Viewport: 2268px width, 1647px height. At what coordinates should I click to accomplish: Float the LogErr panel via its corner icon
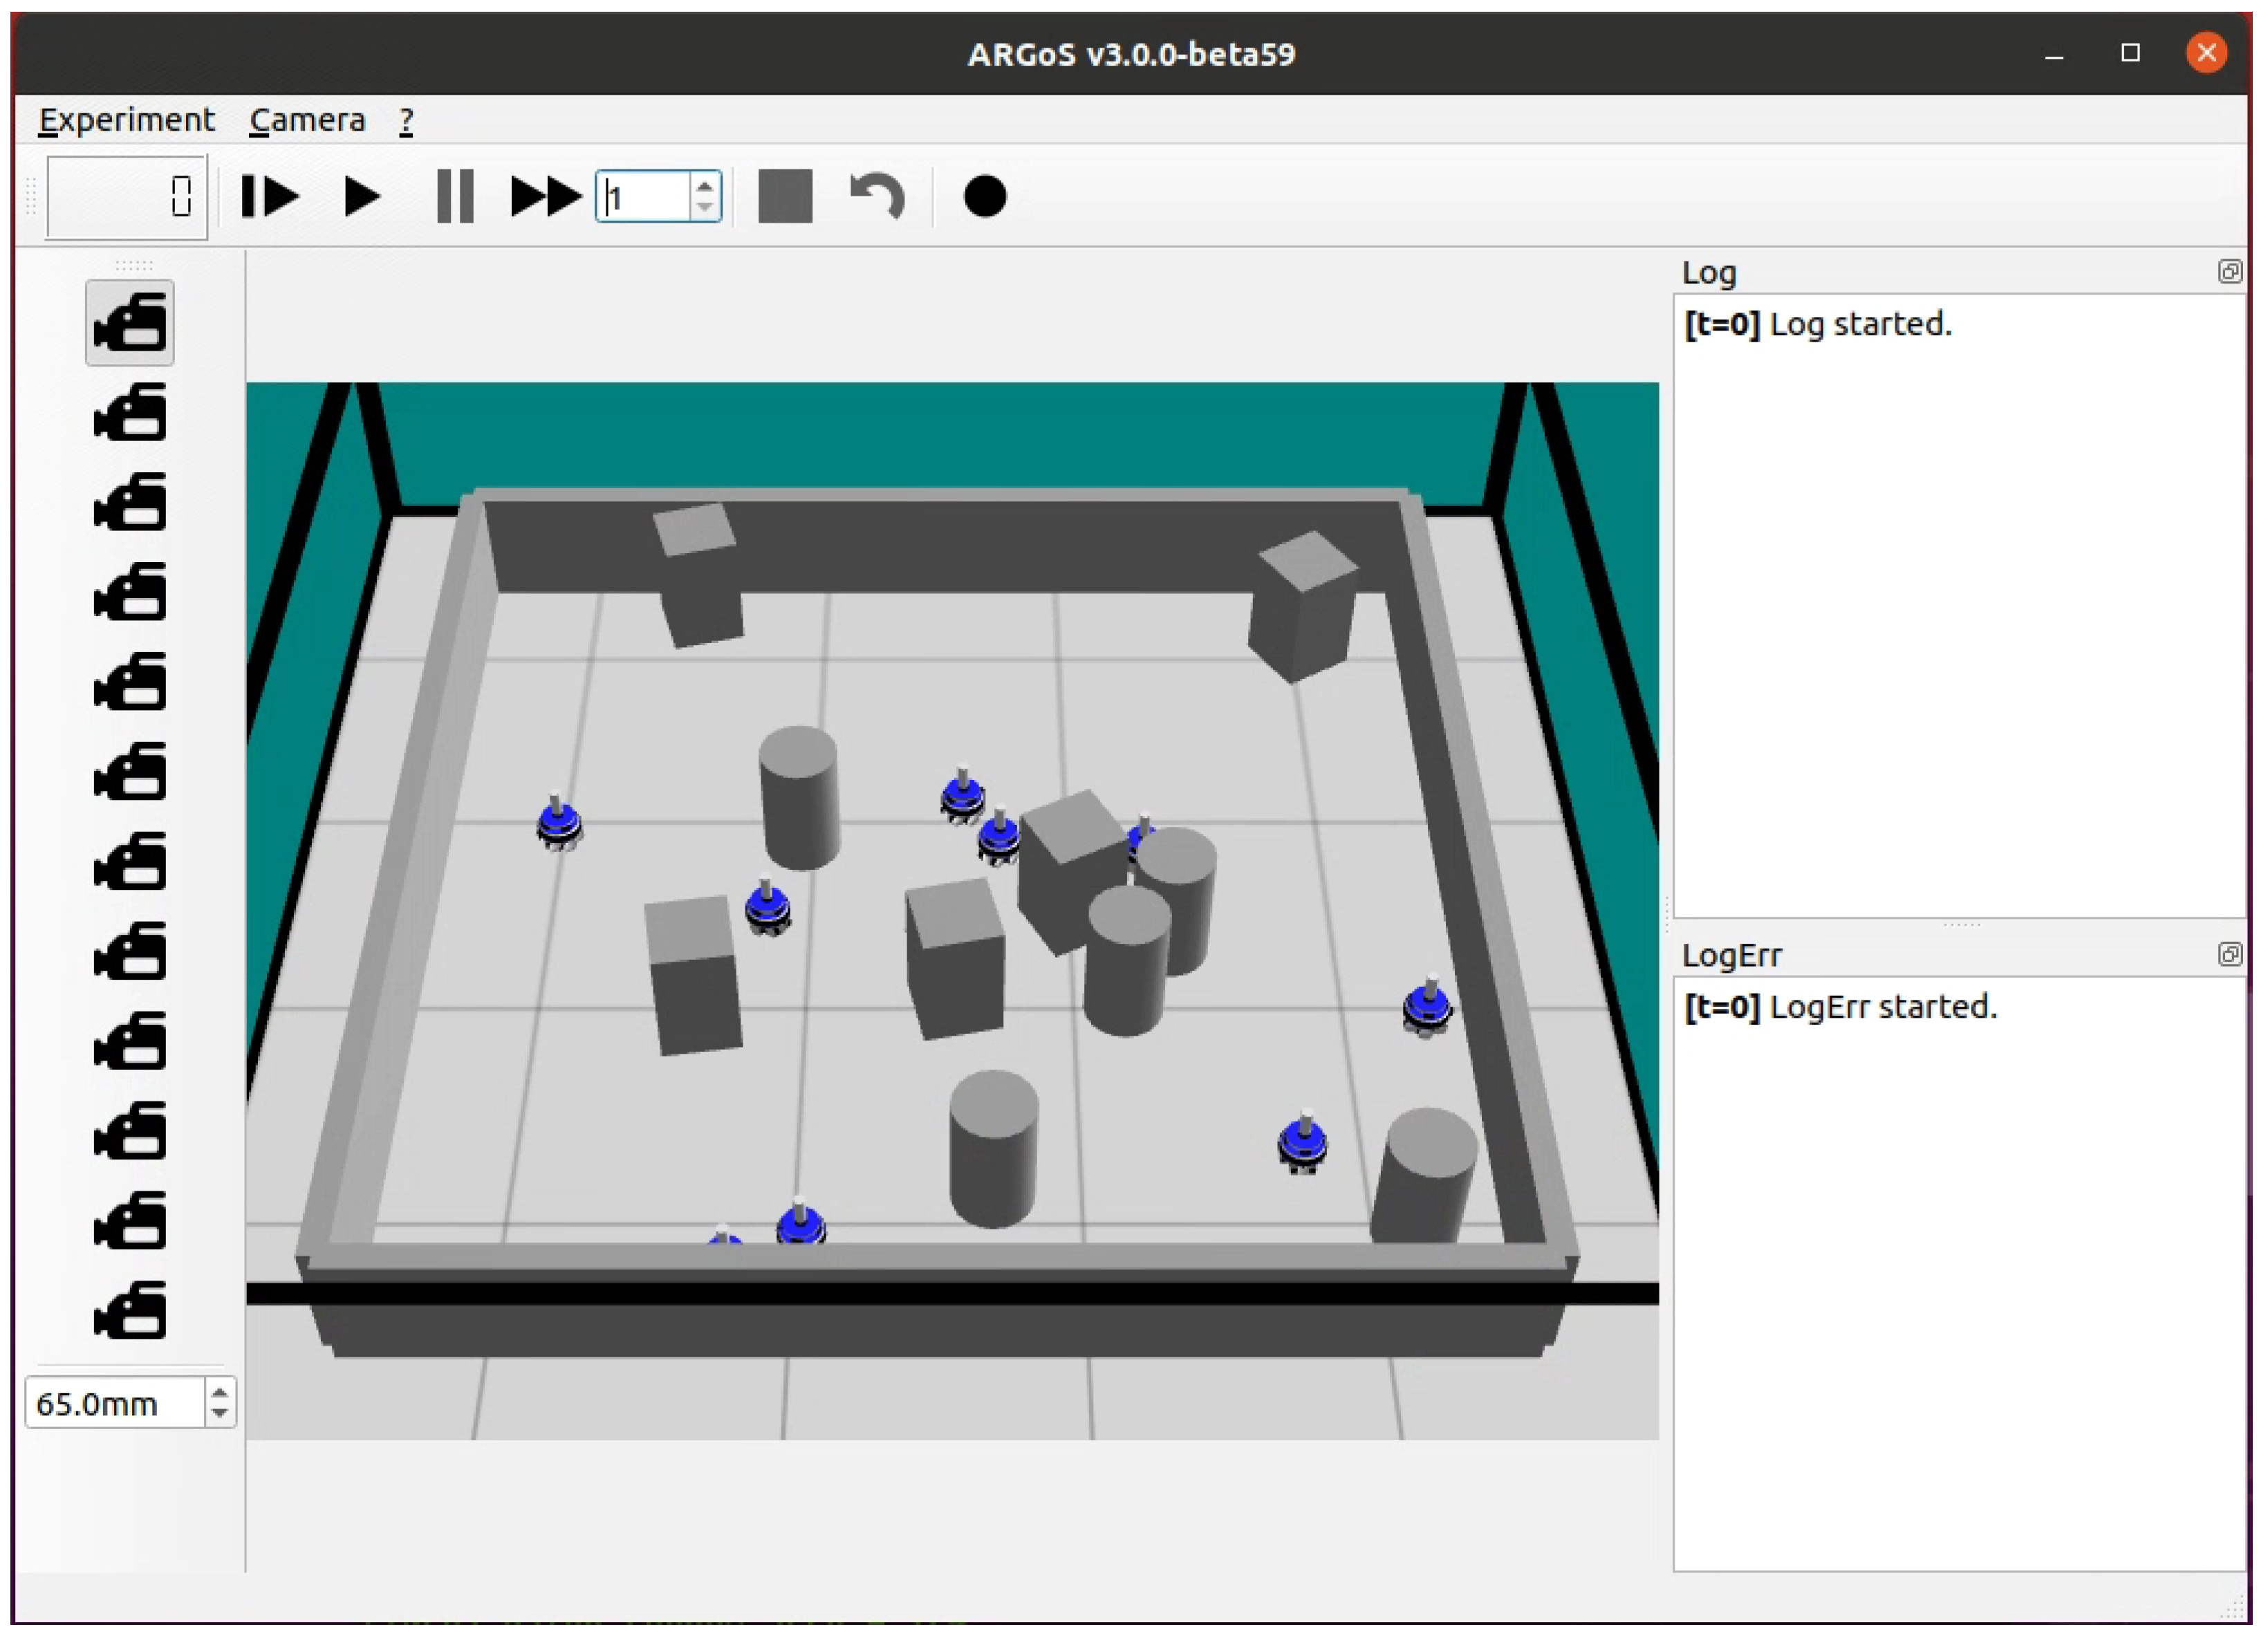[x=2229, y=954]
